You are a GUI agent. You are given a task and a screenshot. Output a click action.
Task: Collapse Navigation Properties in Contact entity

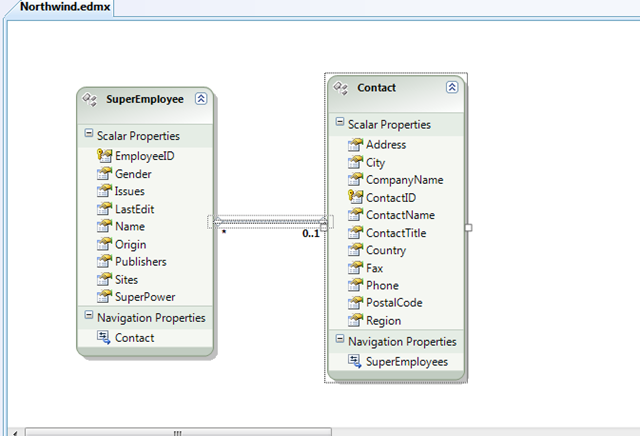[x=339, y=341]
